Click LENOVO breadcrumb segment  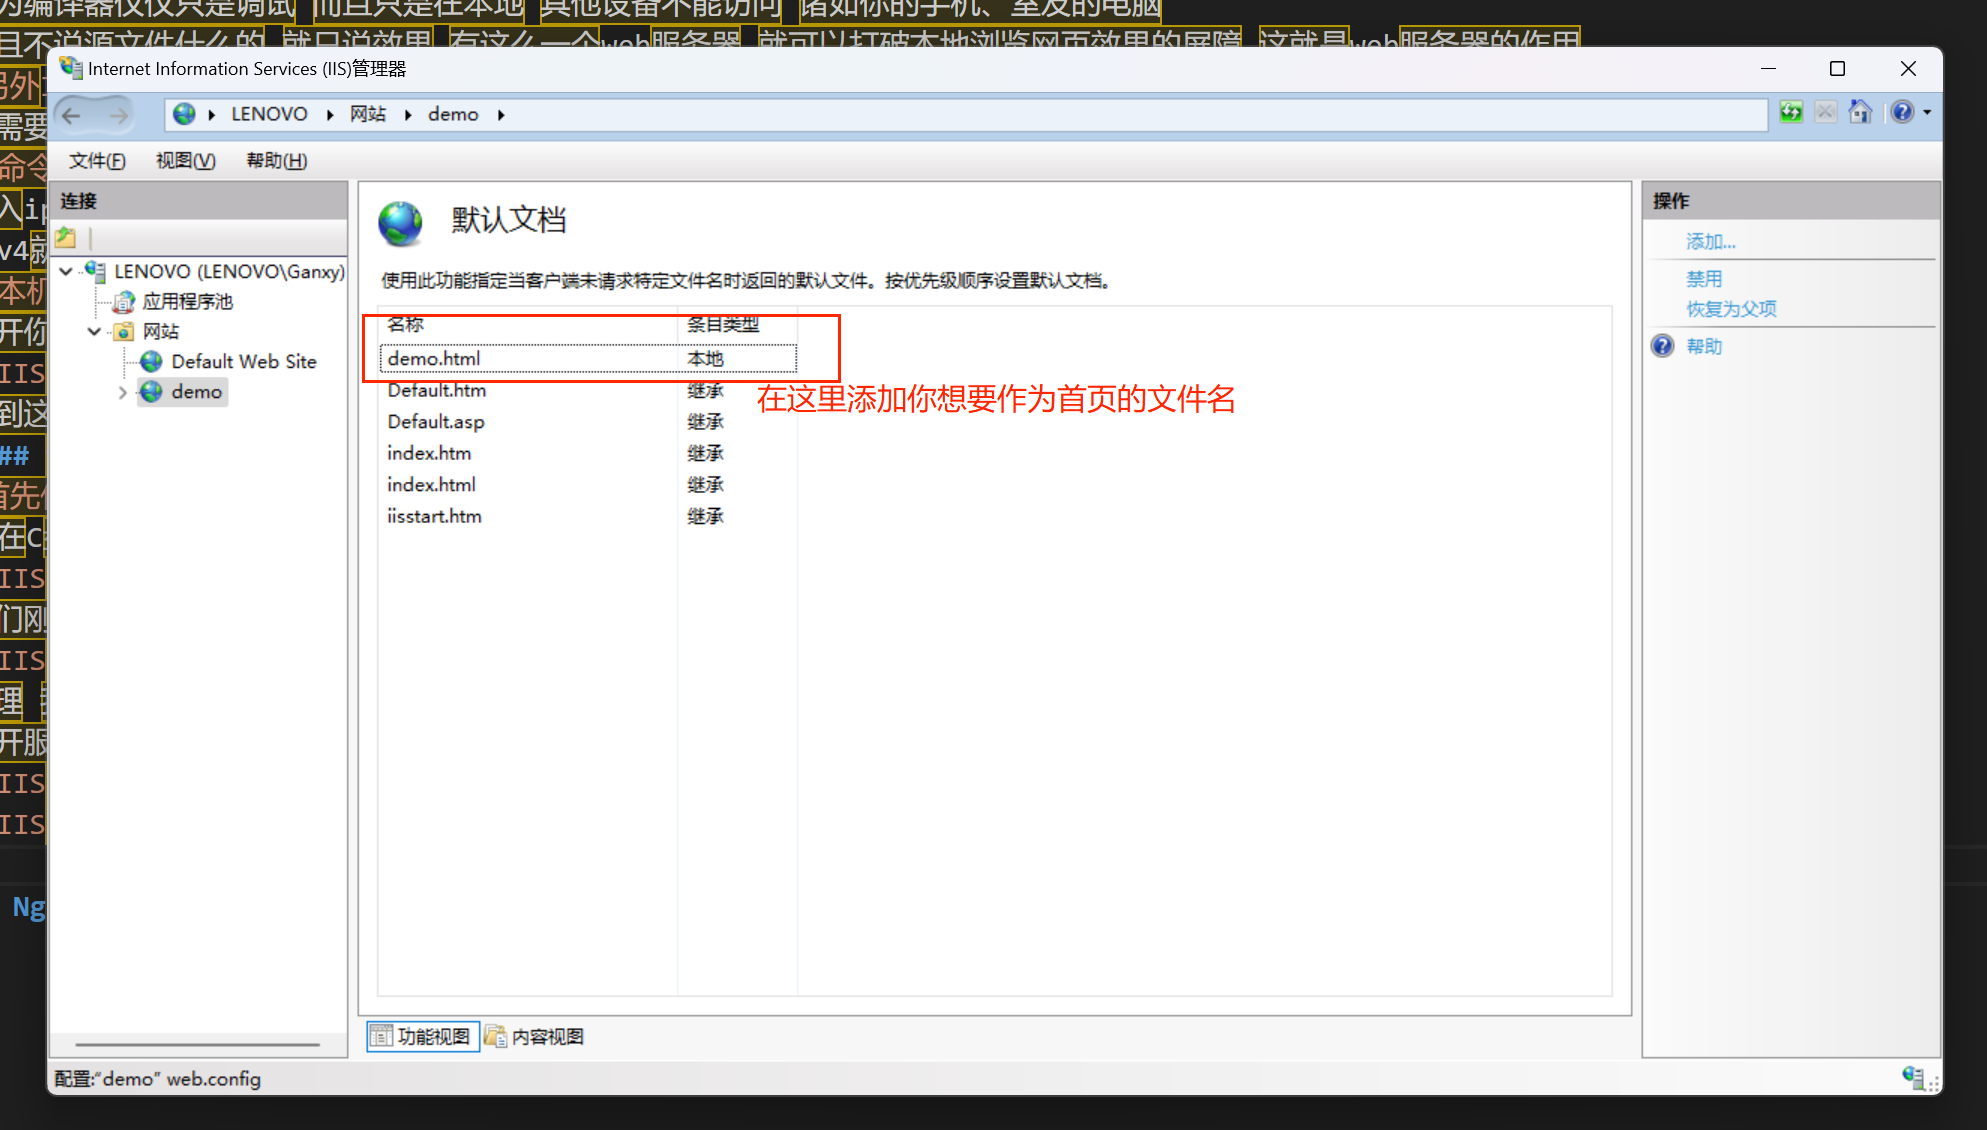click(x=269, y=114)
